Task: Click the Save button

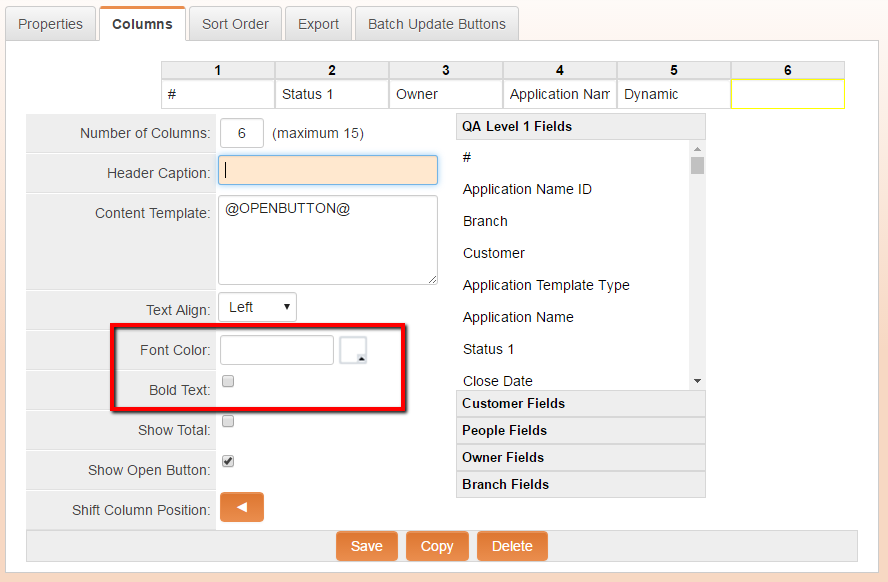Action: (366, 546)
